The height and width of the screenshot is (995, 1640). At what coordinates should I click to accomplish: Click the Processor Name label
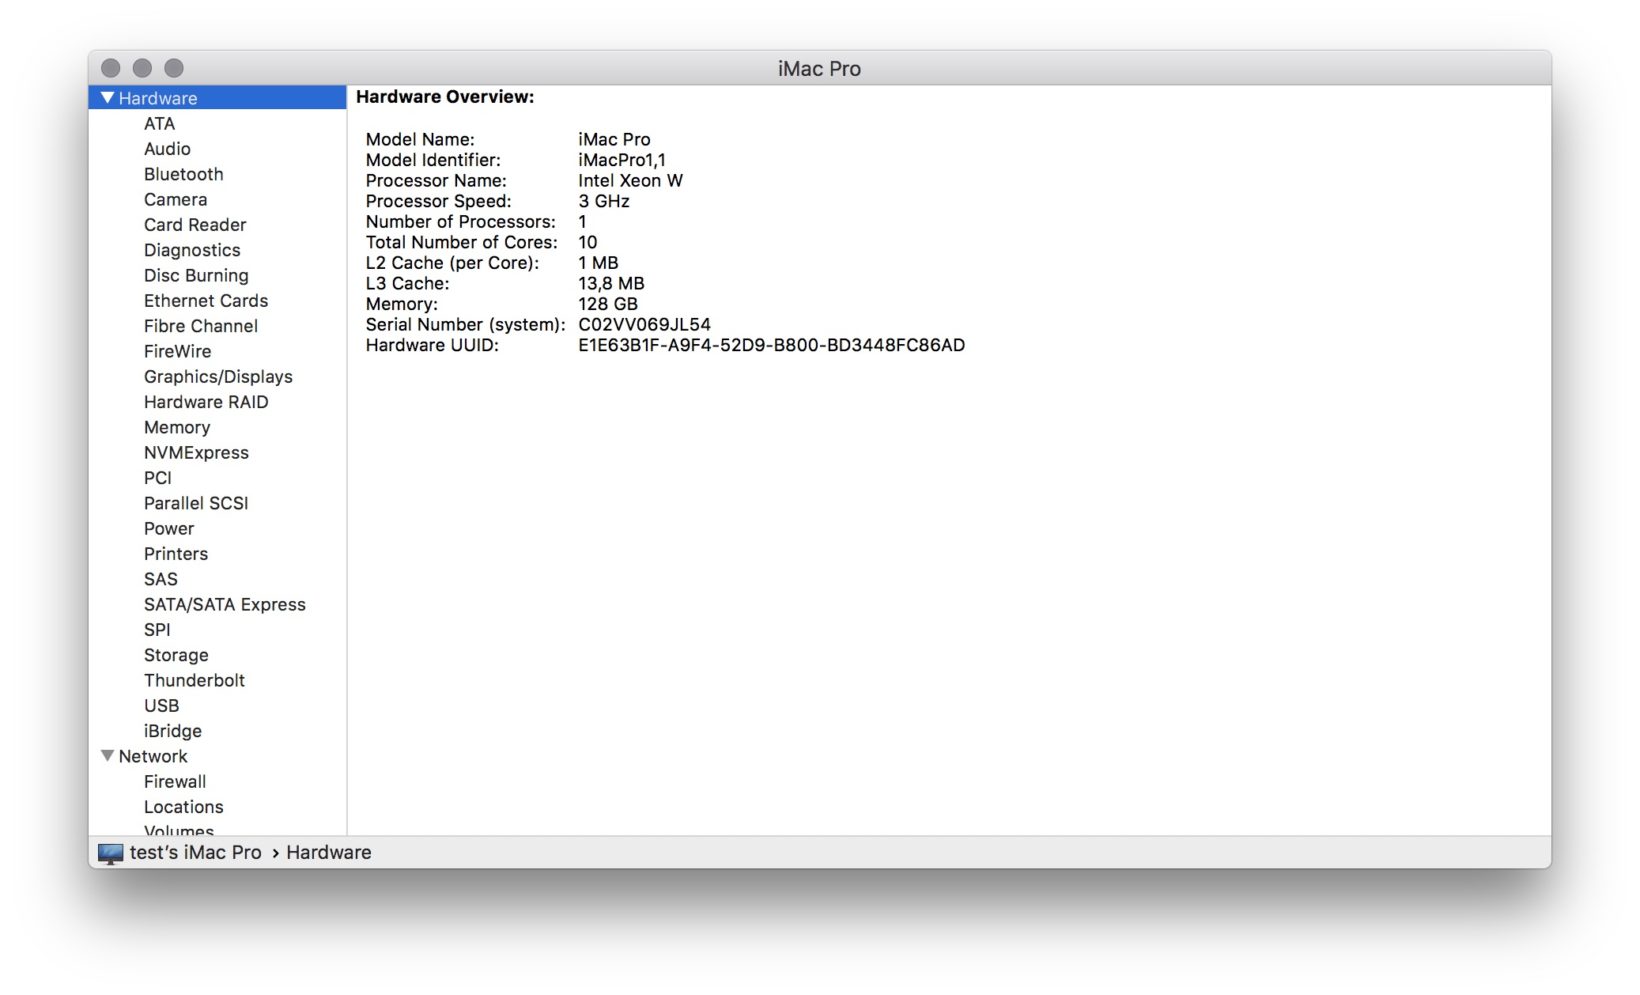click(436, 181)
